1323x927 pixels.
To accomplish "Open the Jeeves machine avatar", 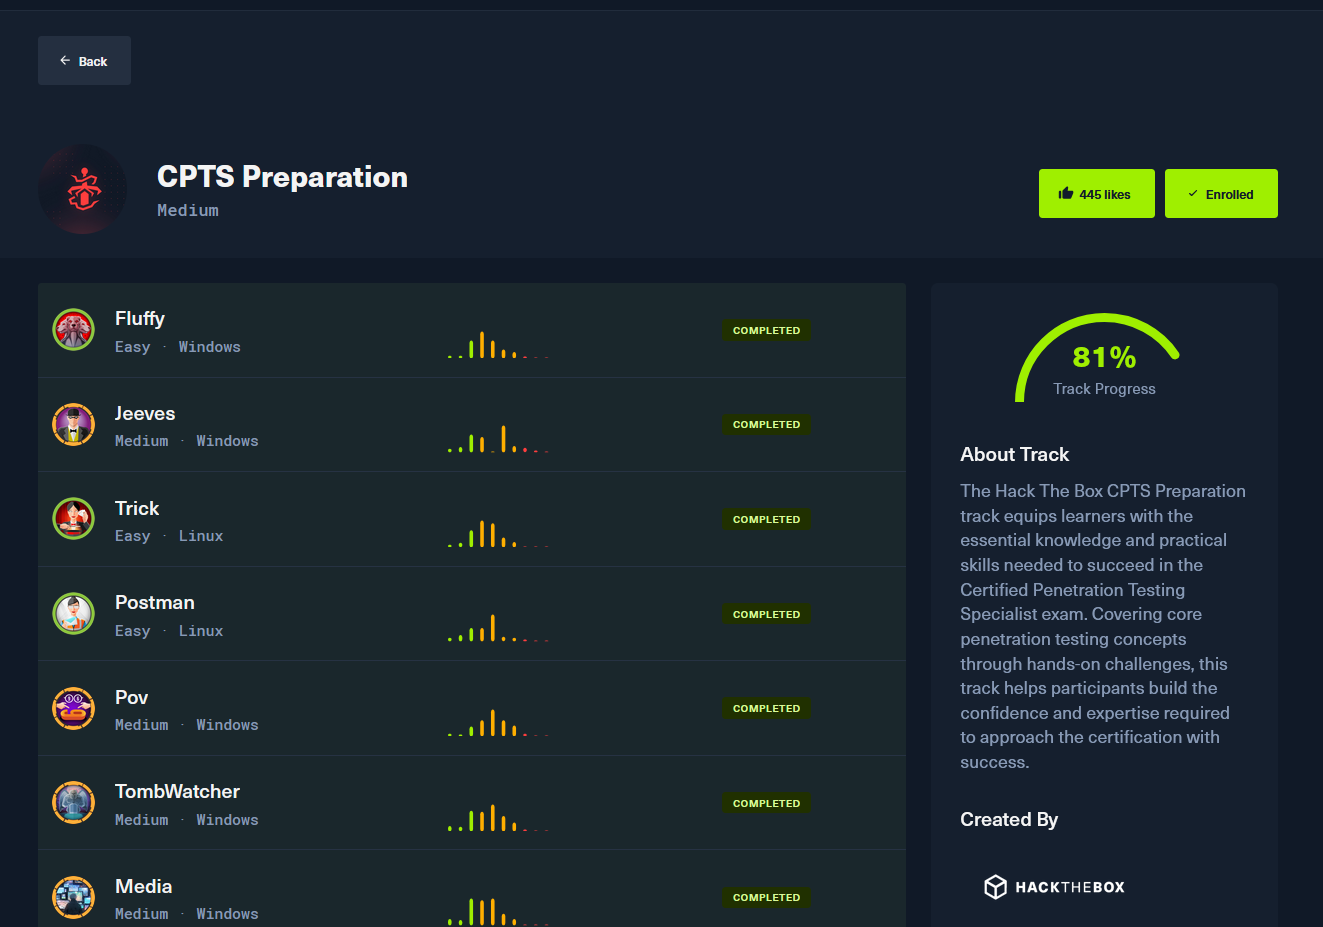I will pyautogui.click(x=73, y=424).
